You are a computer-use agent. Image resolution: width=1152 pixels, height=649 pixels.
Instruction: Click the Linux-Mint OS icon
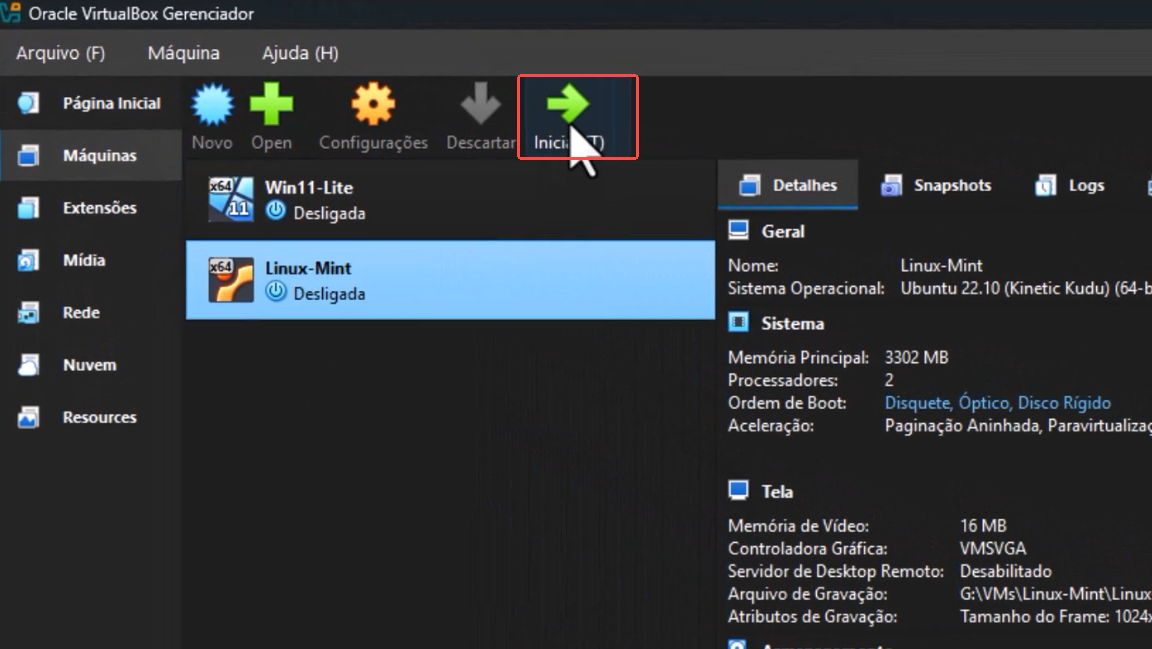231,279
